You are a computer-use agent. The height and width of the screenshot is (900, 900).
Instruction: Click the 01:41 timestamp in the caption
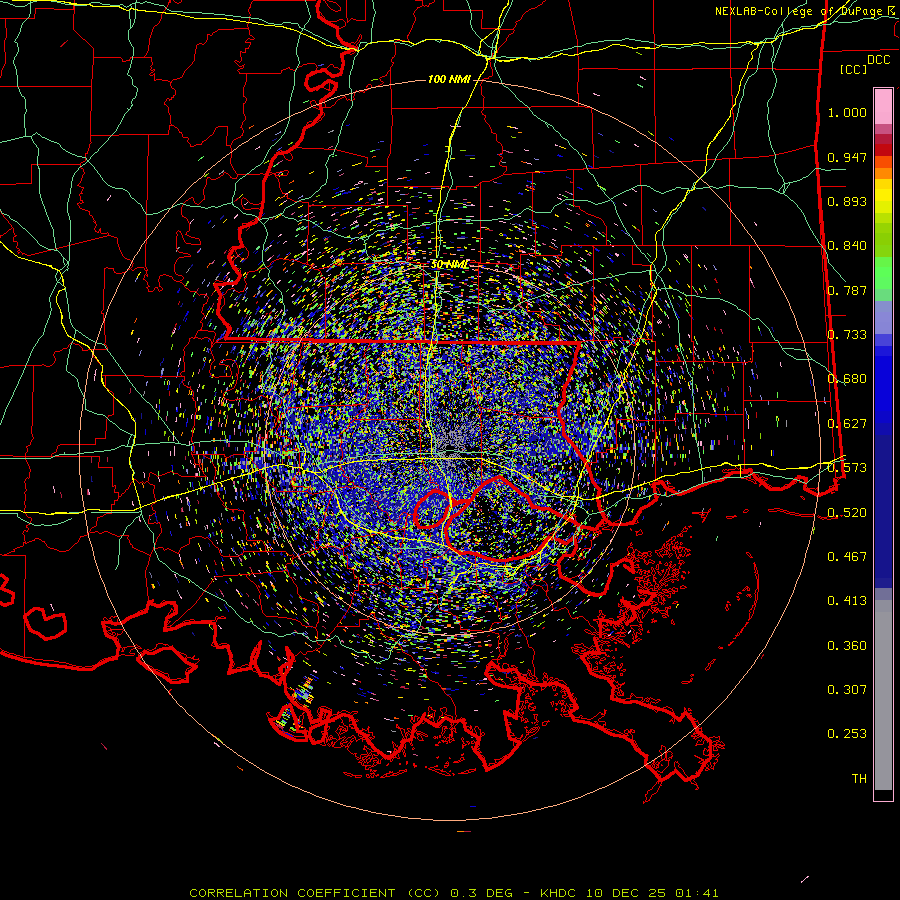pyautogui.click(x=697, y=893)
